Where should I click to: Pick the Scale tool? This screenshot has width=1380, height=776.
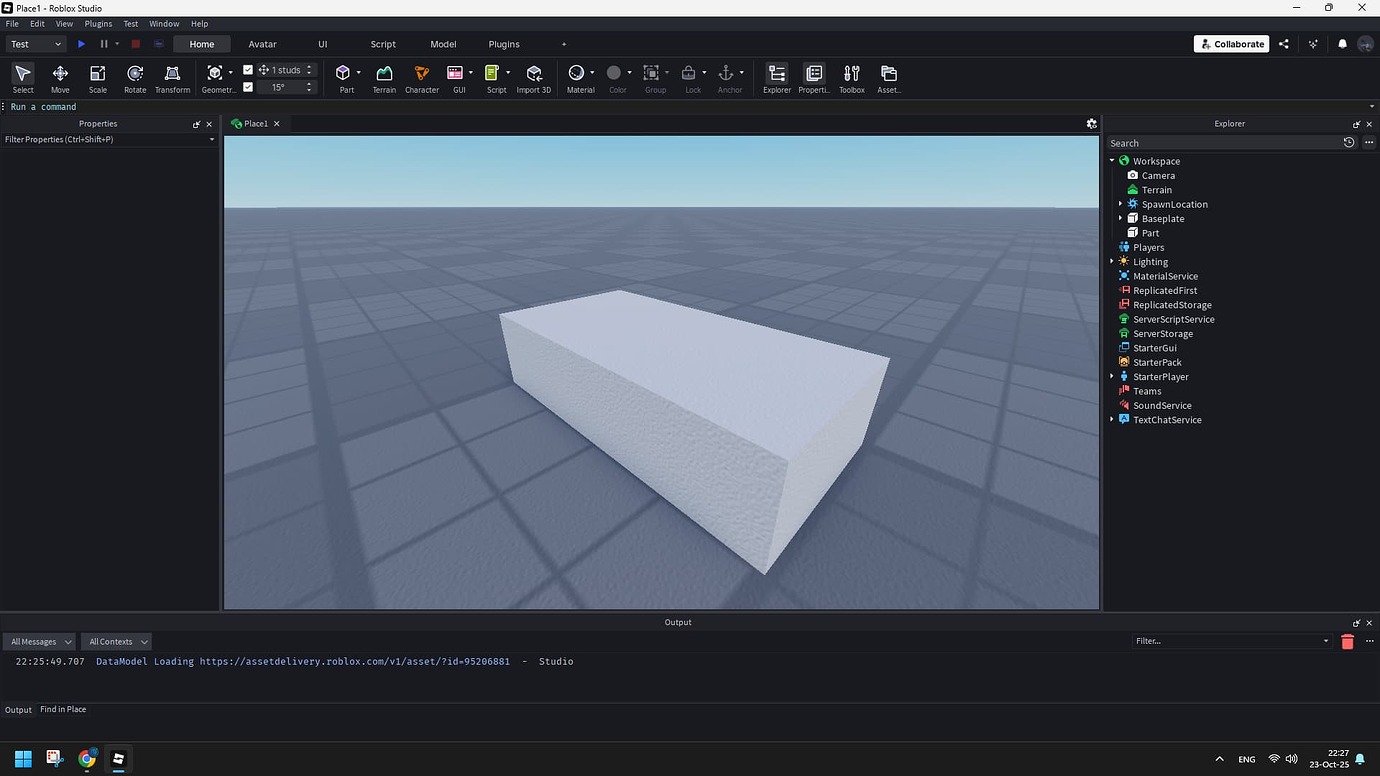click(98, 78)
